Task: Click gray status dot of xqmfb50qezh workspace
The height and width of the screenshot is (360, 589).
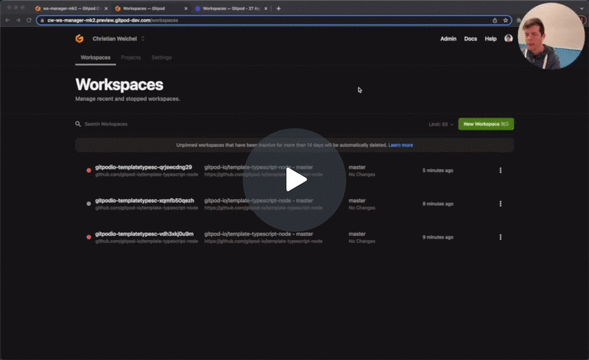Action: click(89, 204)
